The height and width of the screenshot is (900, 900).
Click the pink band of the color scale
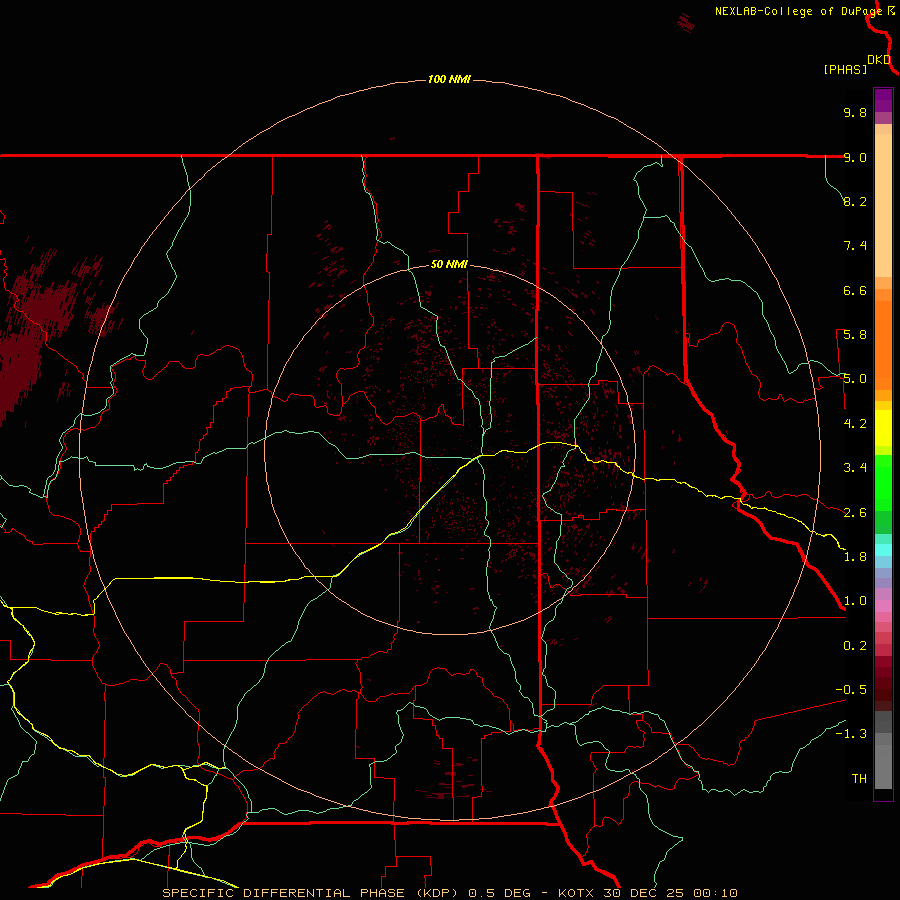coord(883,606)
